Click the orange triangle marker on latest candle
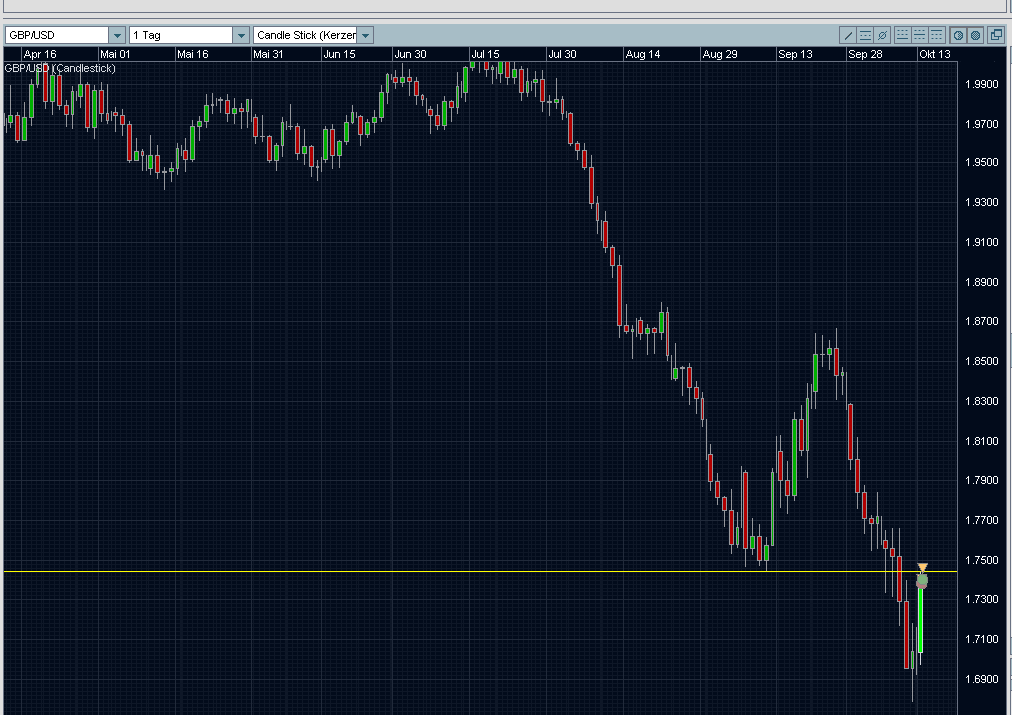 [922, 567]
